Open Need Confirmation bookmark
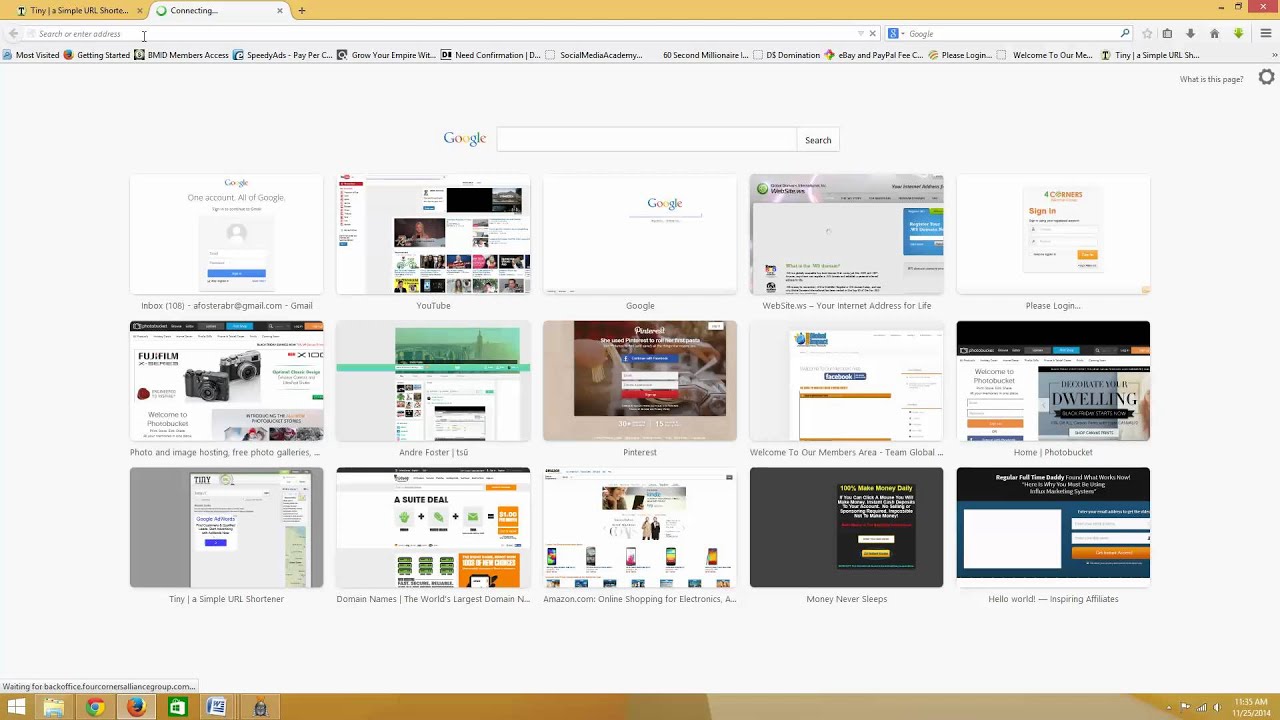1280x720 pixels. tap(490, 55)
